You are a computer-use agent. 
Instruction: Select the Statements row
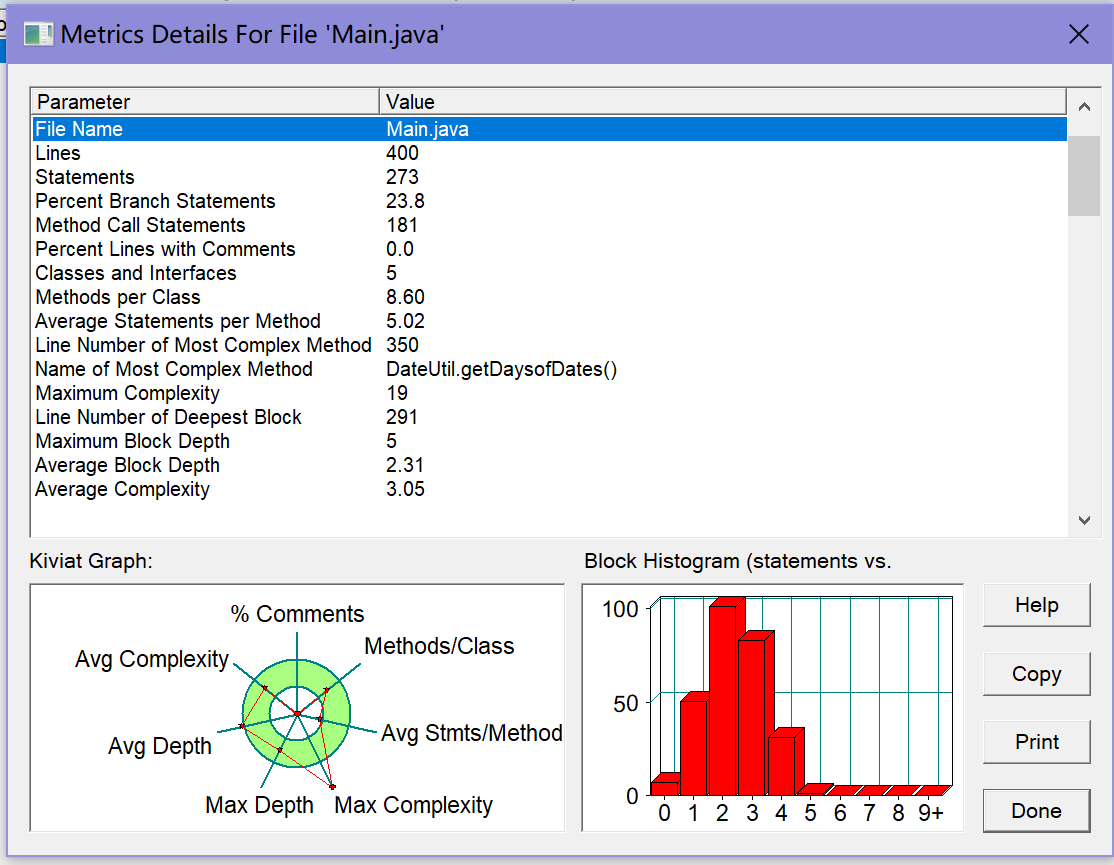click(549, 178)
